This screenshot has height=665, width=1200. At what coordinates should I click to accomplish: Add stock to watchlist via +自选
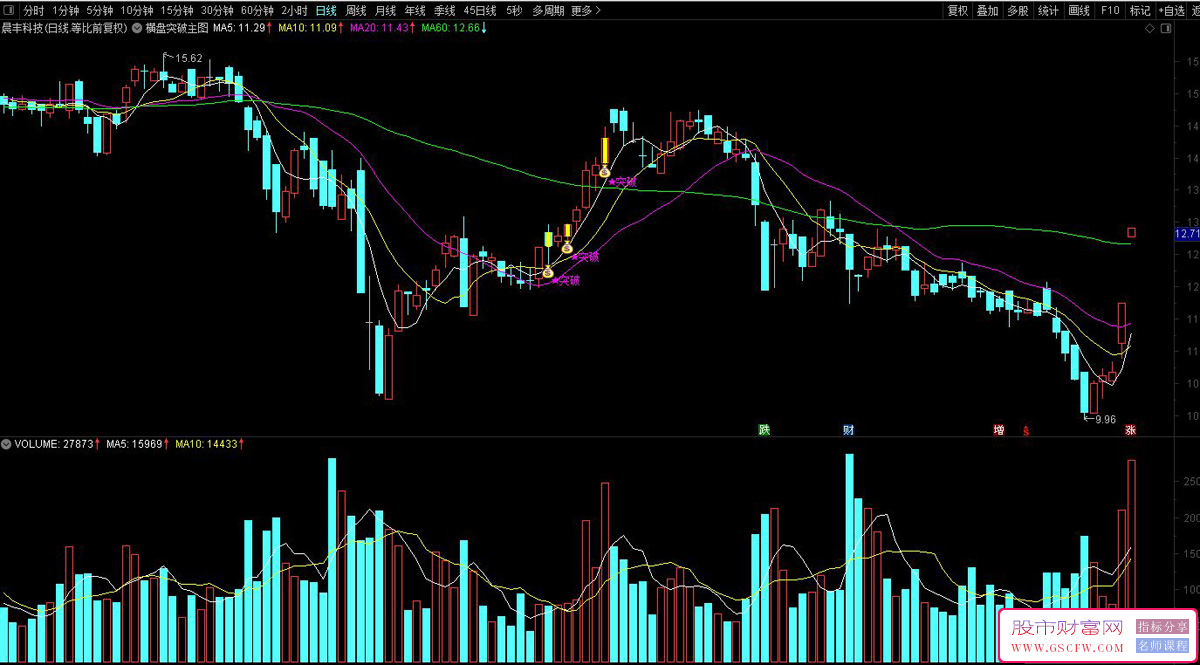coord(1171,10)
